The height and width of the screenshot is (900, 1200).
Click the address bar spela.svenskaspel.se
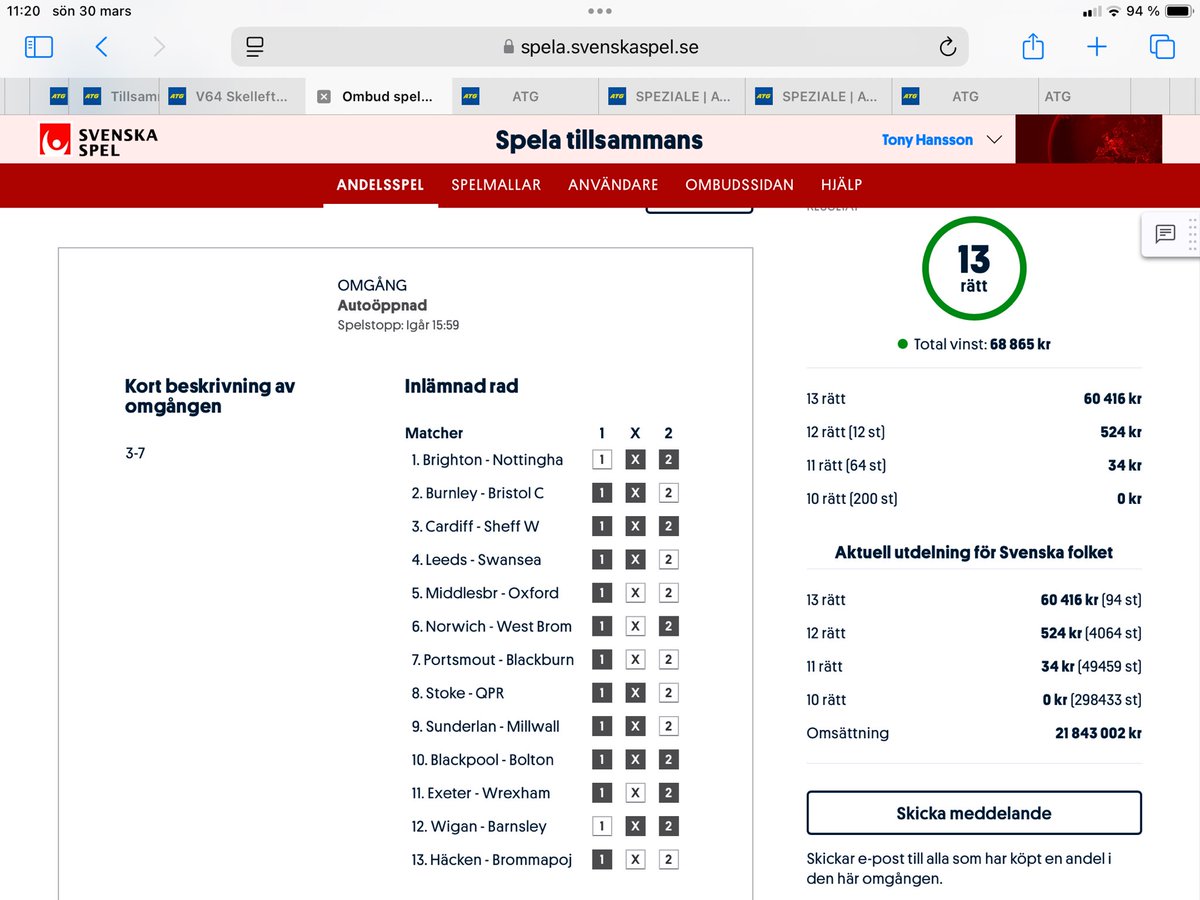coord(600,47)
